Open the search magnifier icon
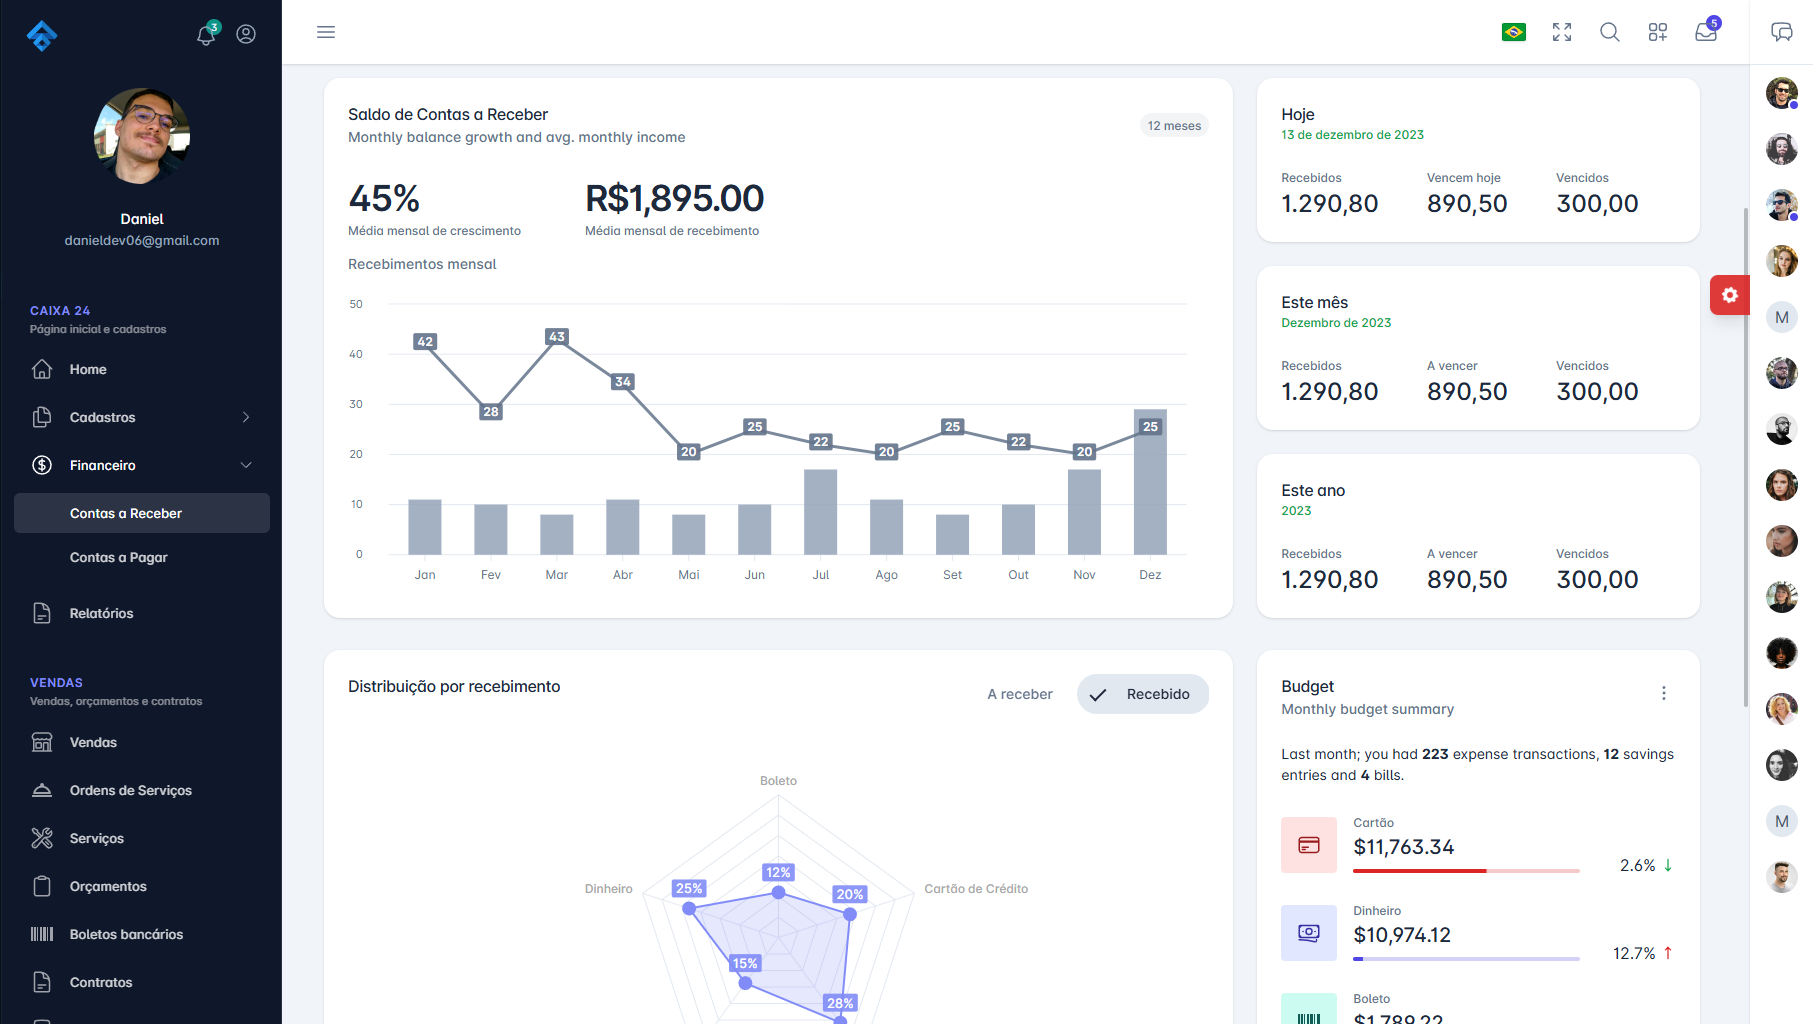 1610,32
